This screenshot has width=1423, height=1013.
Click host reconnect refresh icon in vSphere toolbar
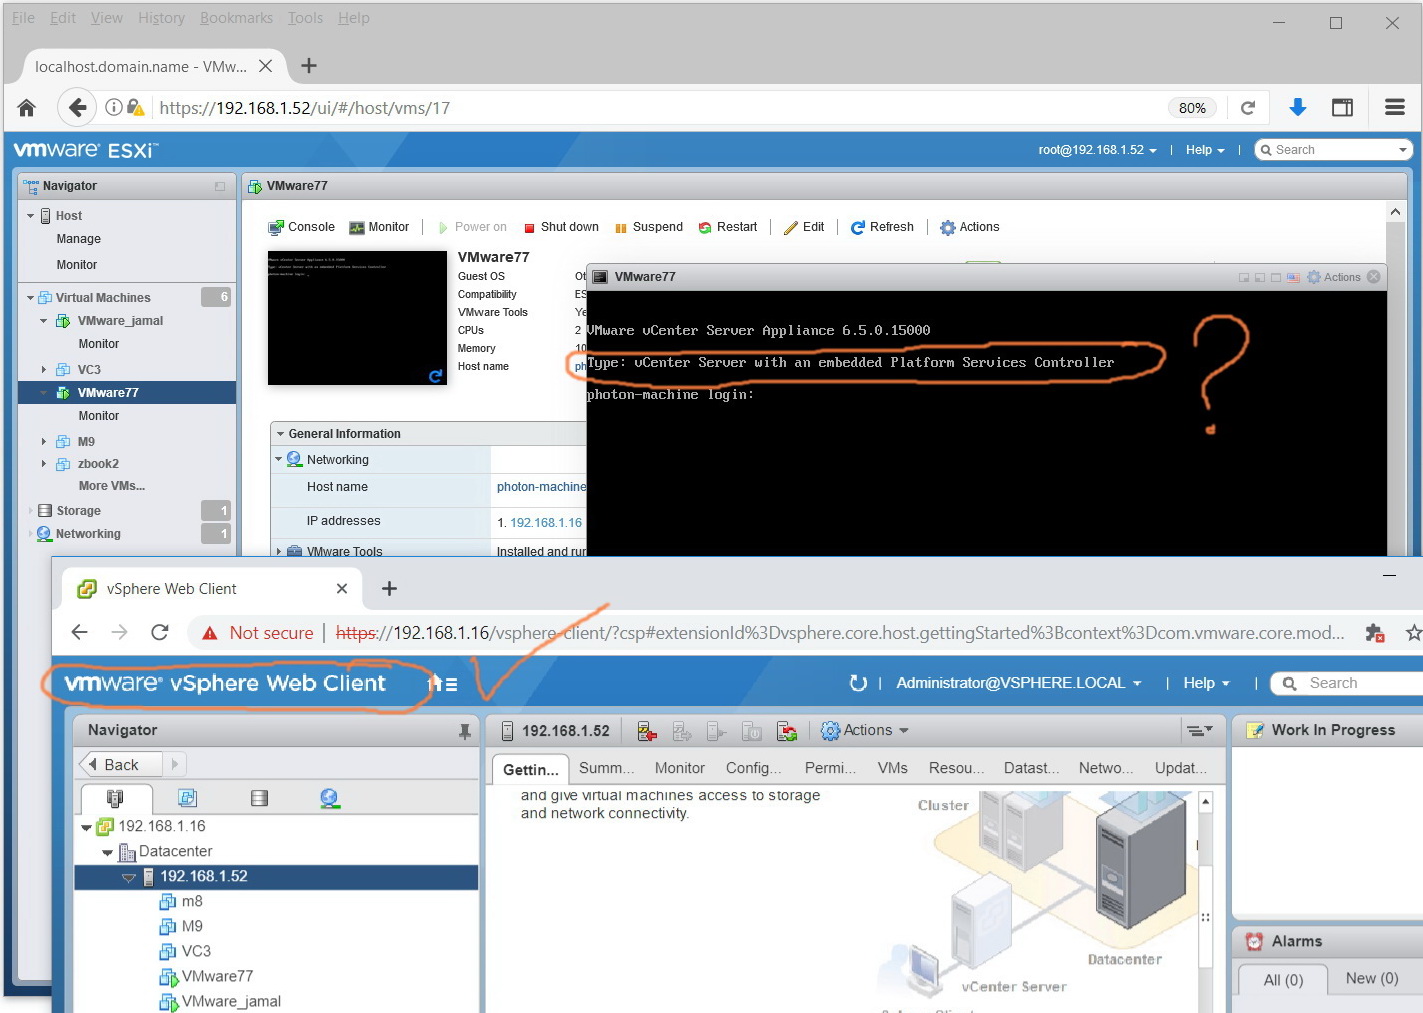[787, 732]
